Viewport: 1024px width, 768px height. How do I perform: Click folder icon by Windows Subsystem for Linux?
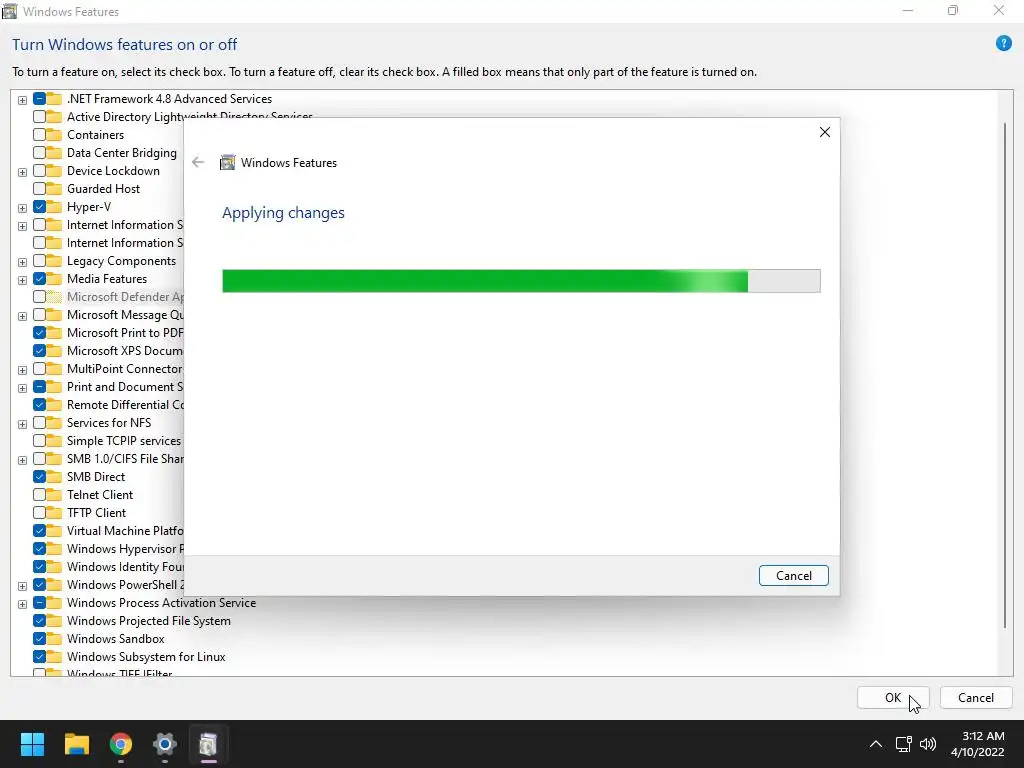click(x=54, y=656)
